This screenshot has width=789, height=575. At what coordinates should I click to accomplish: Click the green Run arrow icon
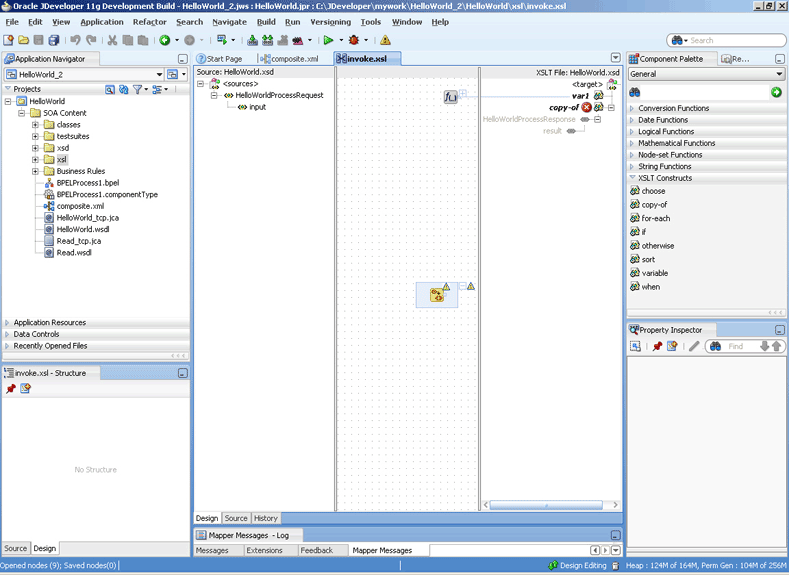click(x=329, y=40)
